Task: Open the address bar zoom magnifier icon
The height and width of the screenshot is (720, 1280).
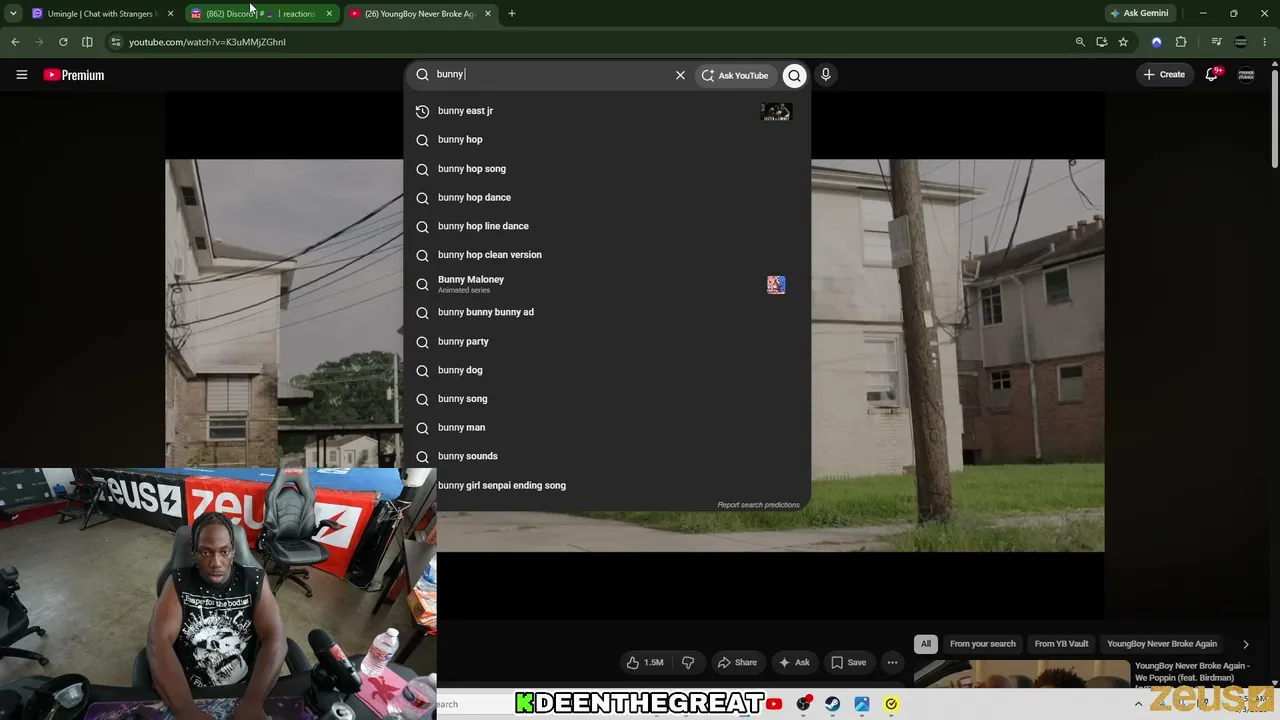Action: [x=1080, y=42]
